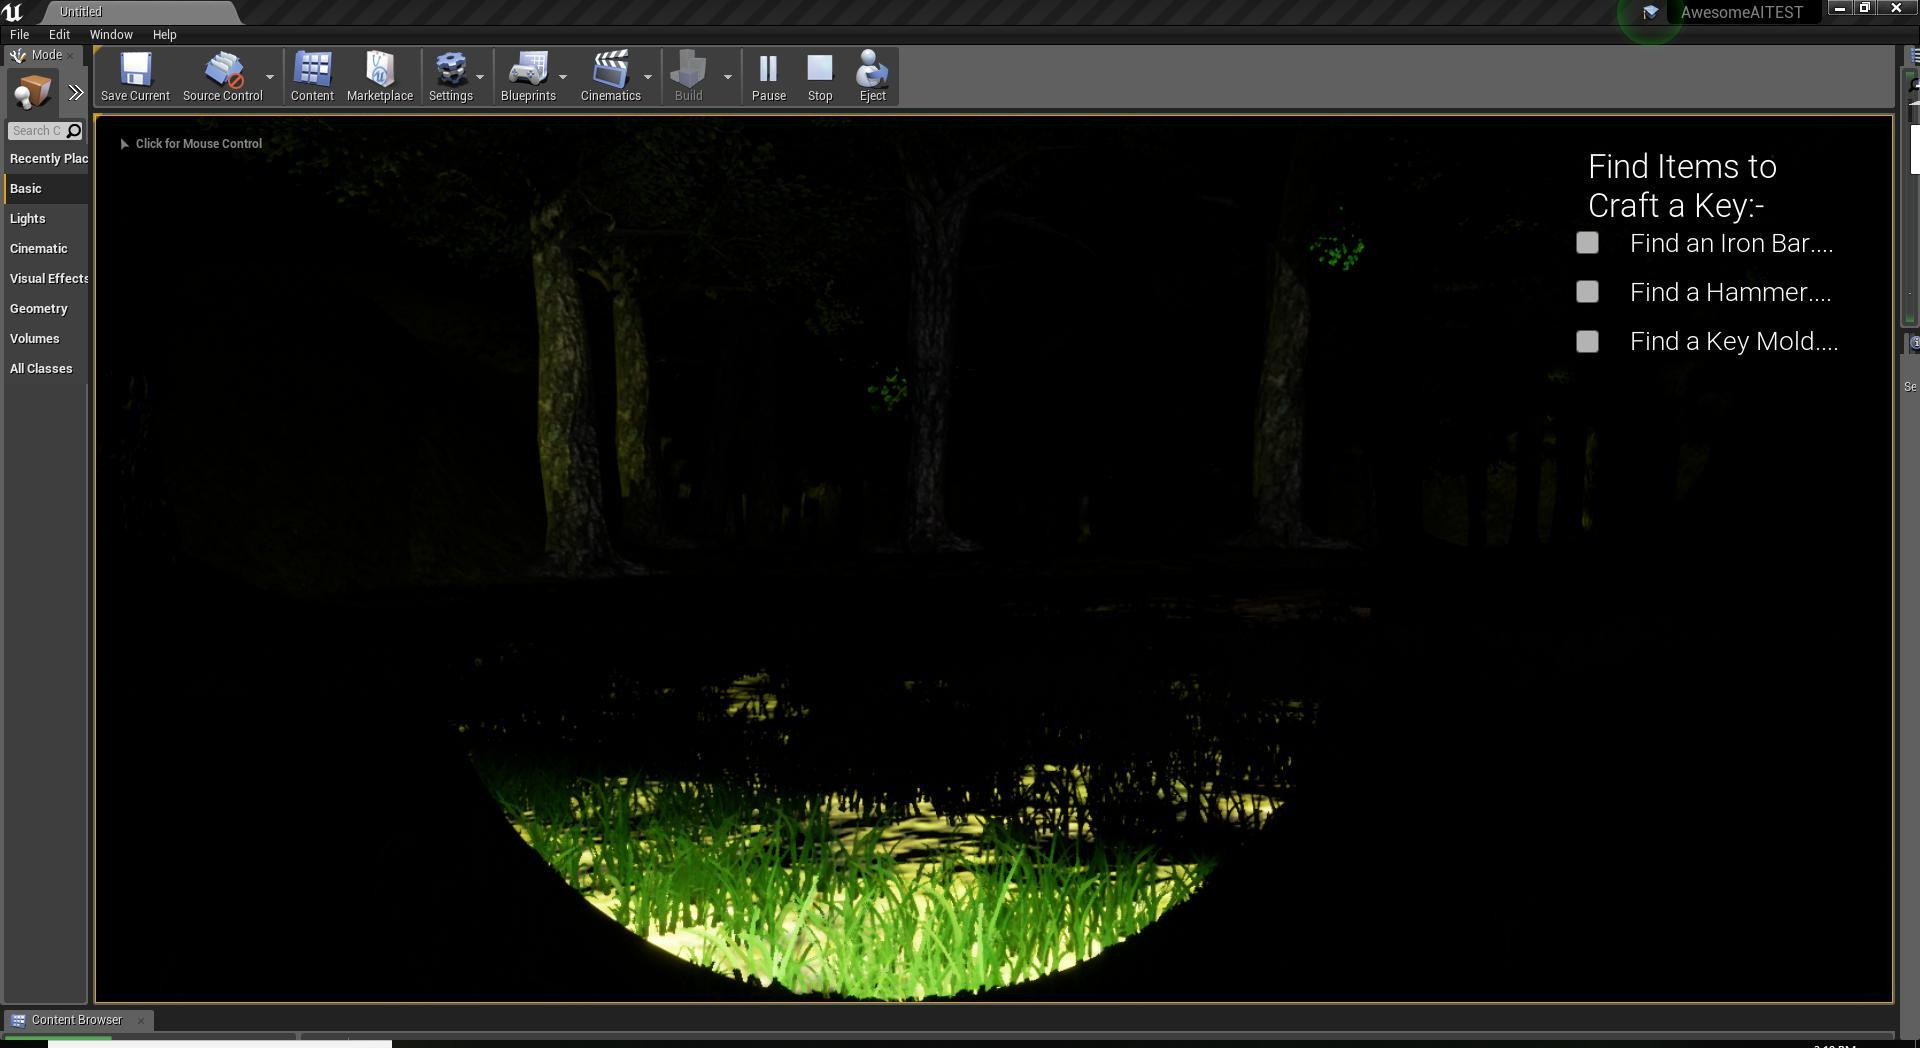1920x1048 pixels.
Task: Click the Unreal Engine logo icon
Action: pos(12,12)
